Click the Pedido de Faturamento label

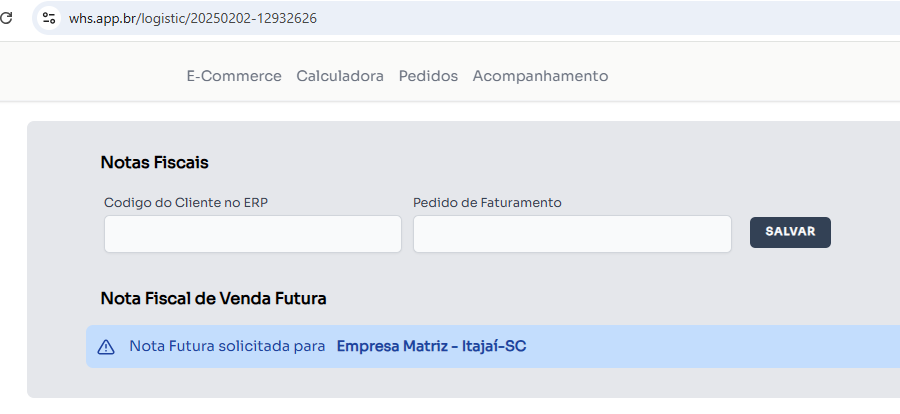coord(487,203)
